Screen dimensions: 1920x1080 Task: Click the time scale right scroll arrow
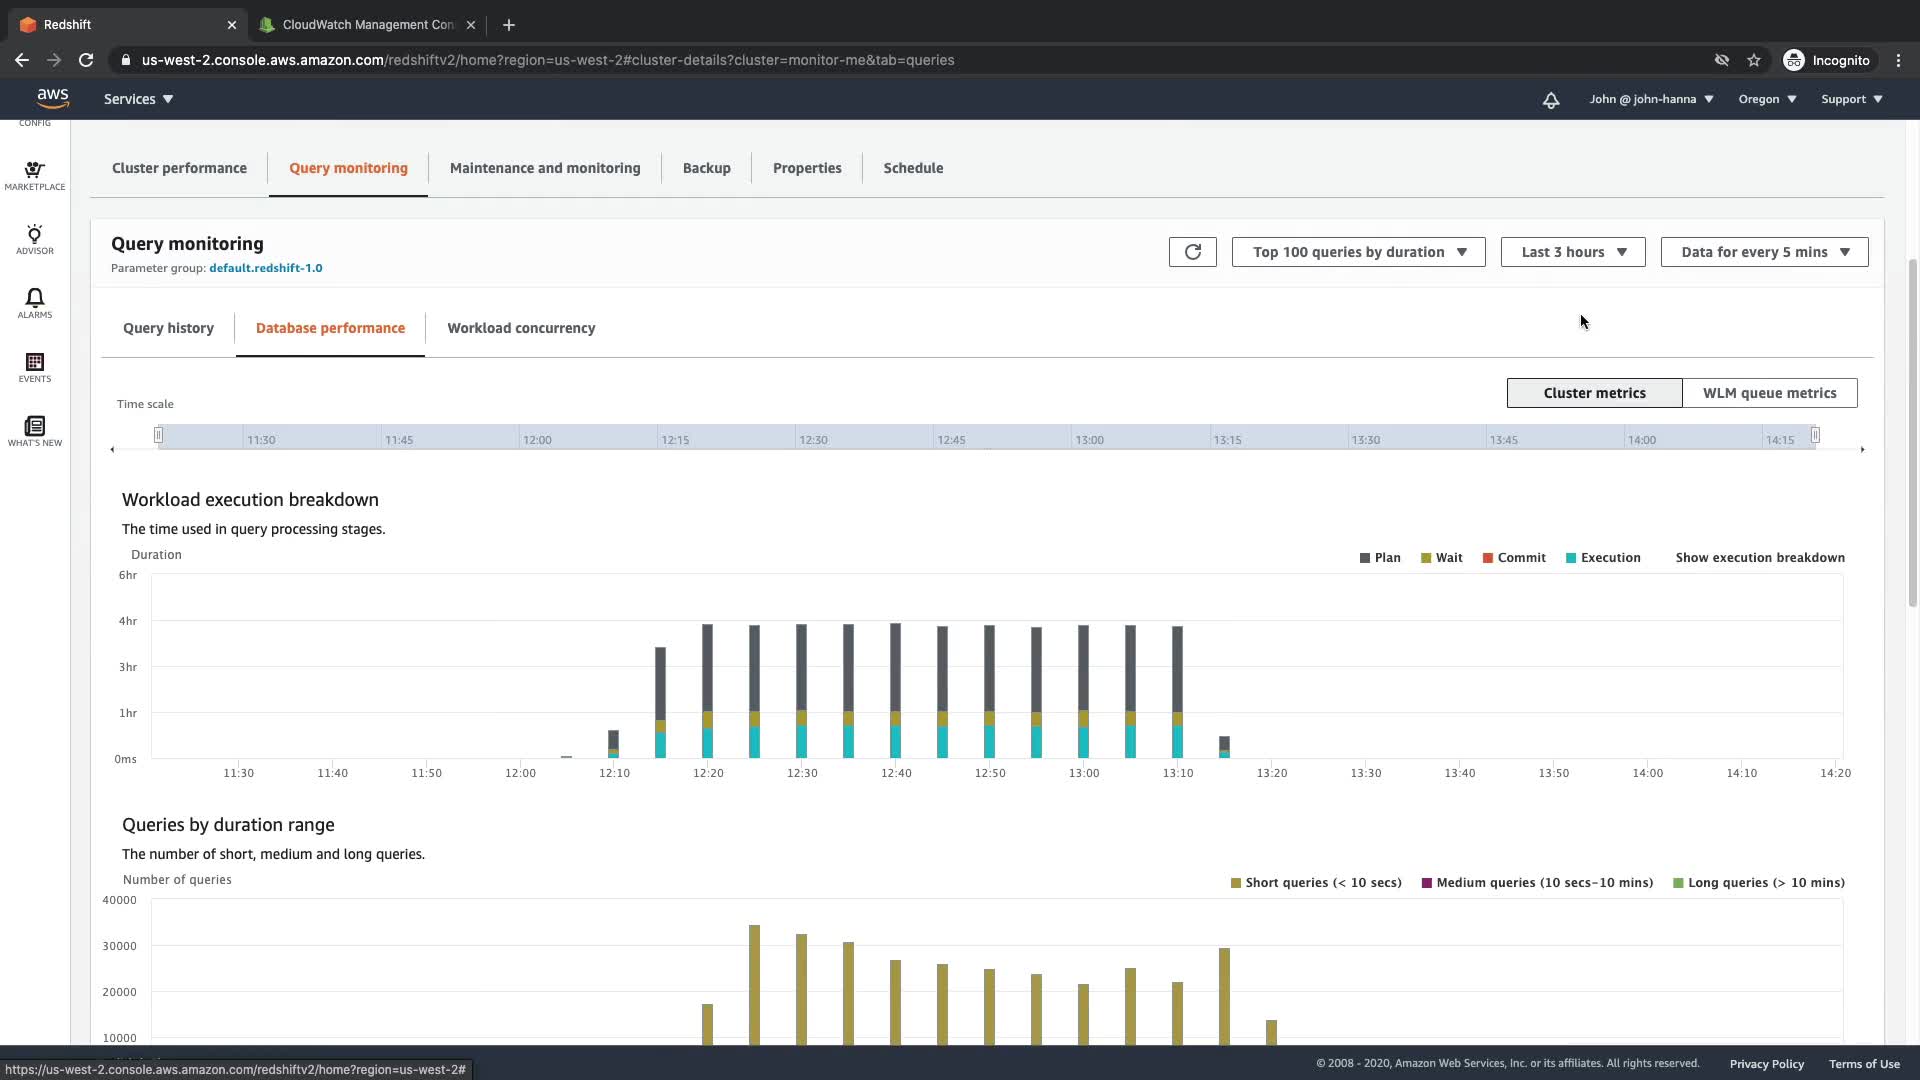pyautogui.click(x=1862, y=450)
